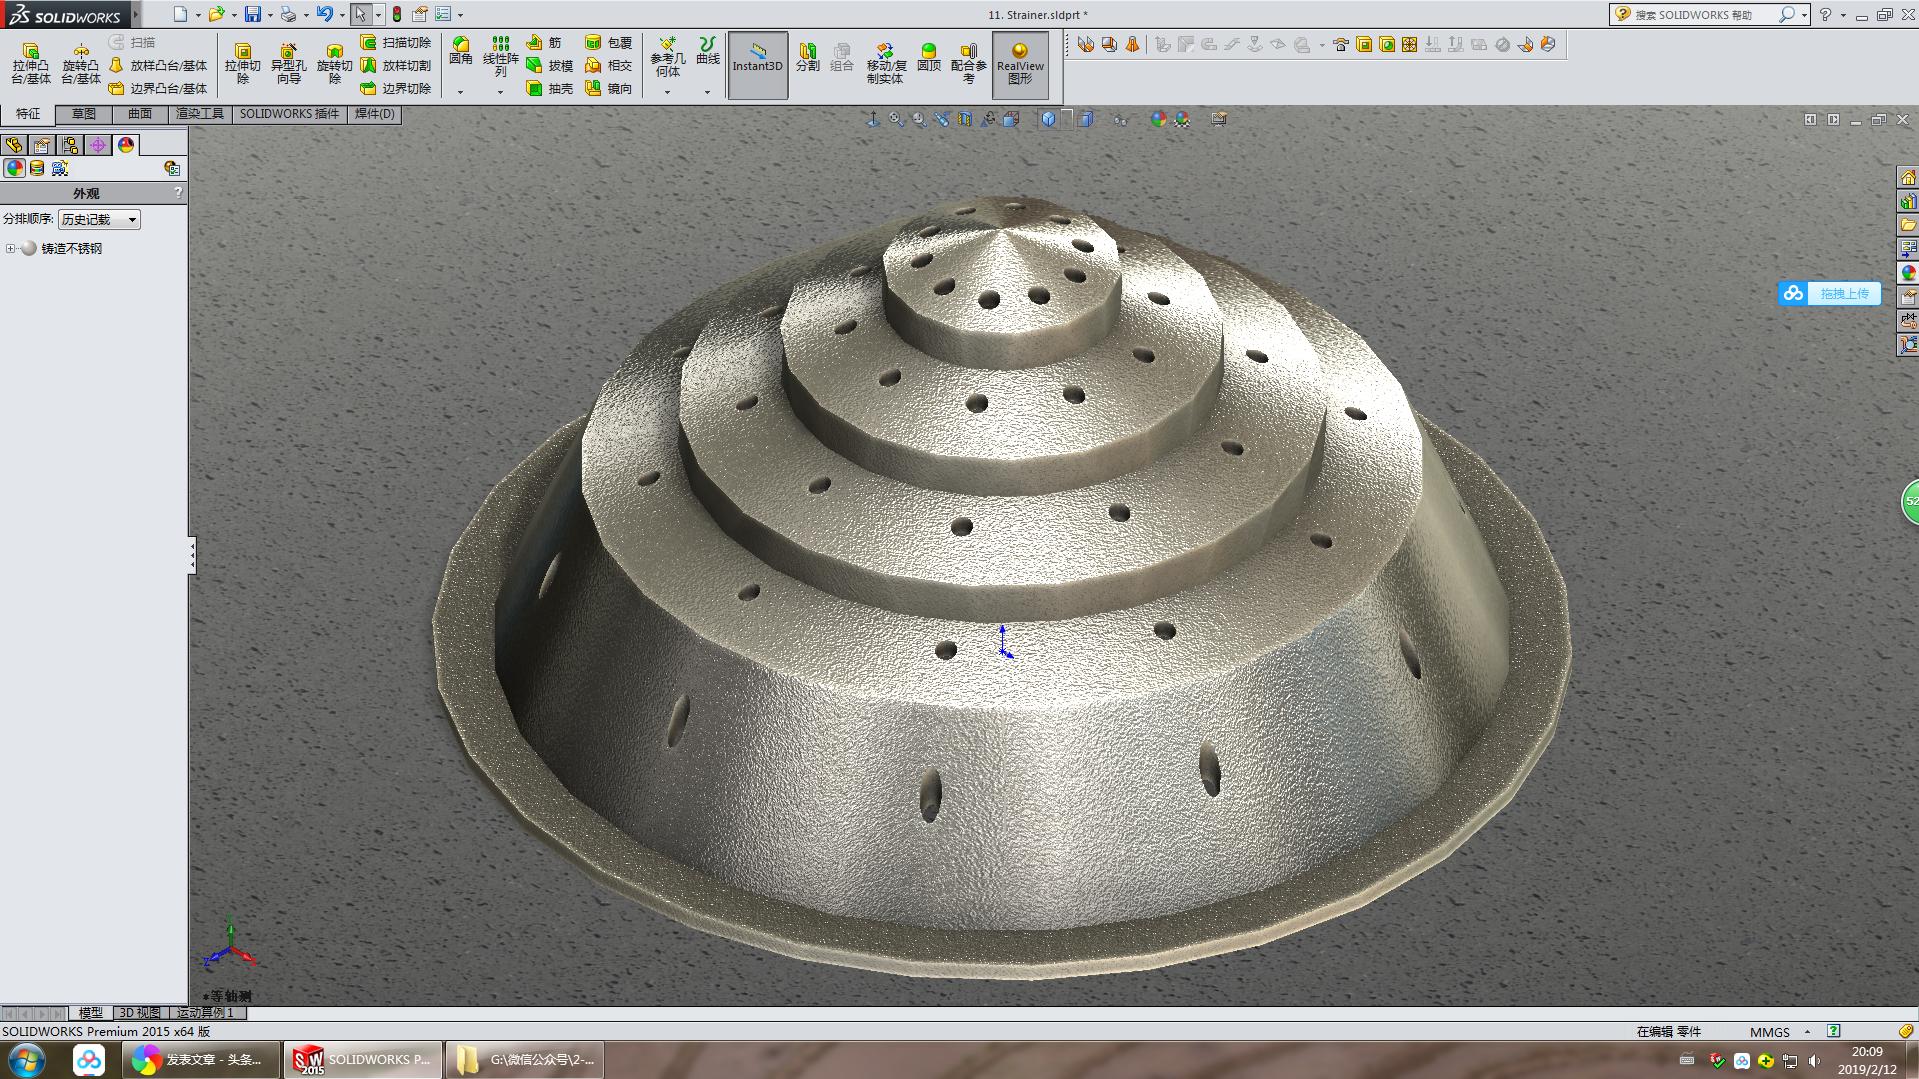Switch to the 草图 ribbon tab

pos(84,114)
